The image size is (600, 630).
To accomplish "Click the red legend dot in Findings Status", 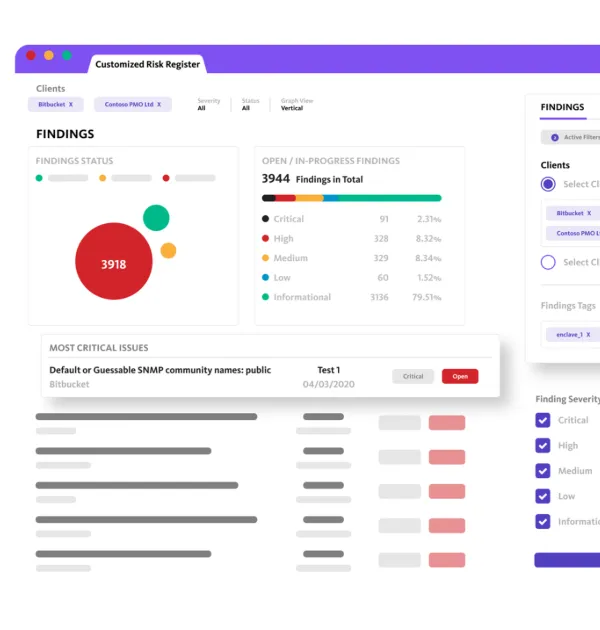I will pos(166,178).
